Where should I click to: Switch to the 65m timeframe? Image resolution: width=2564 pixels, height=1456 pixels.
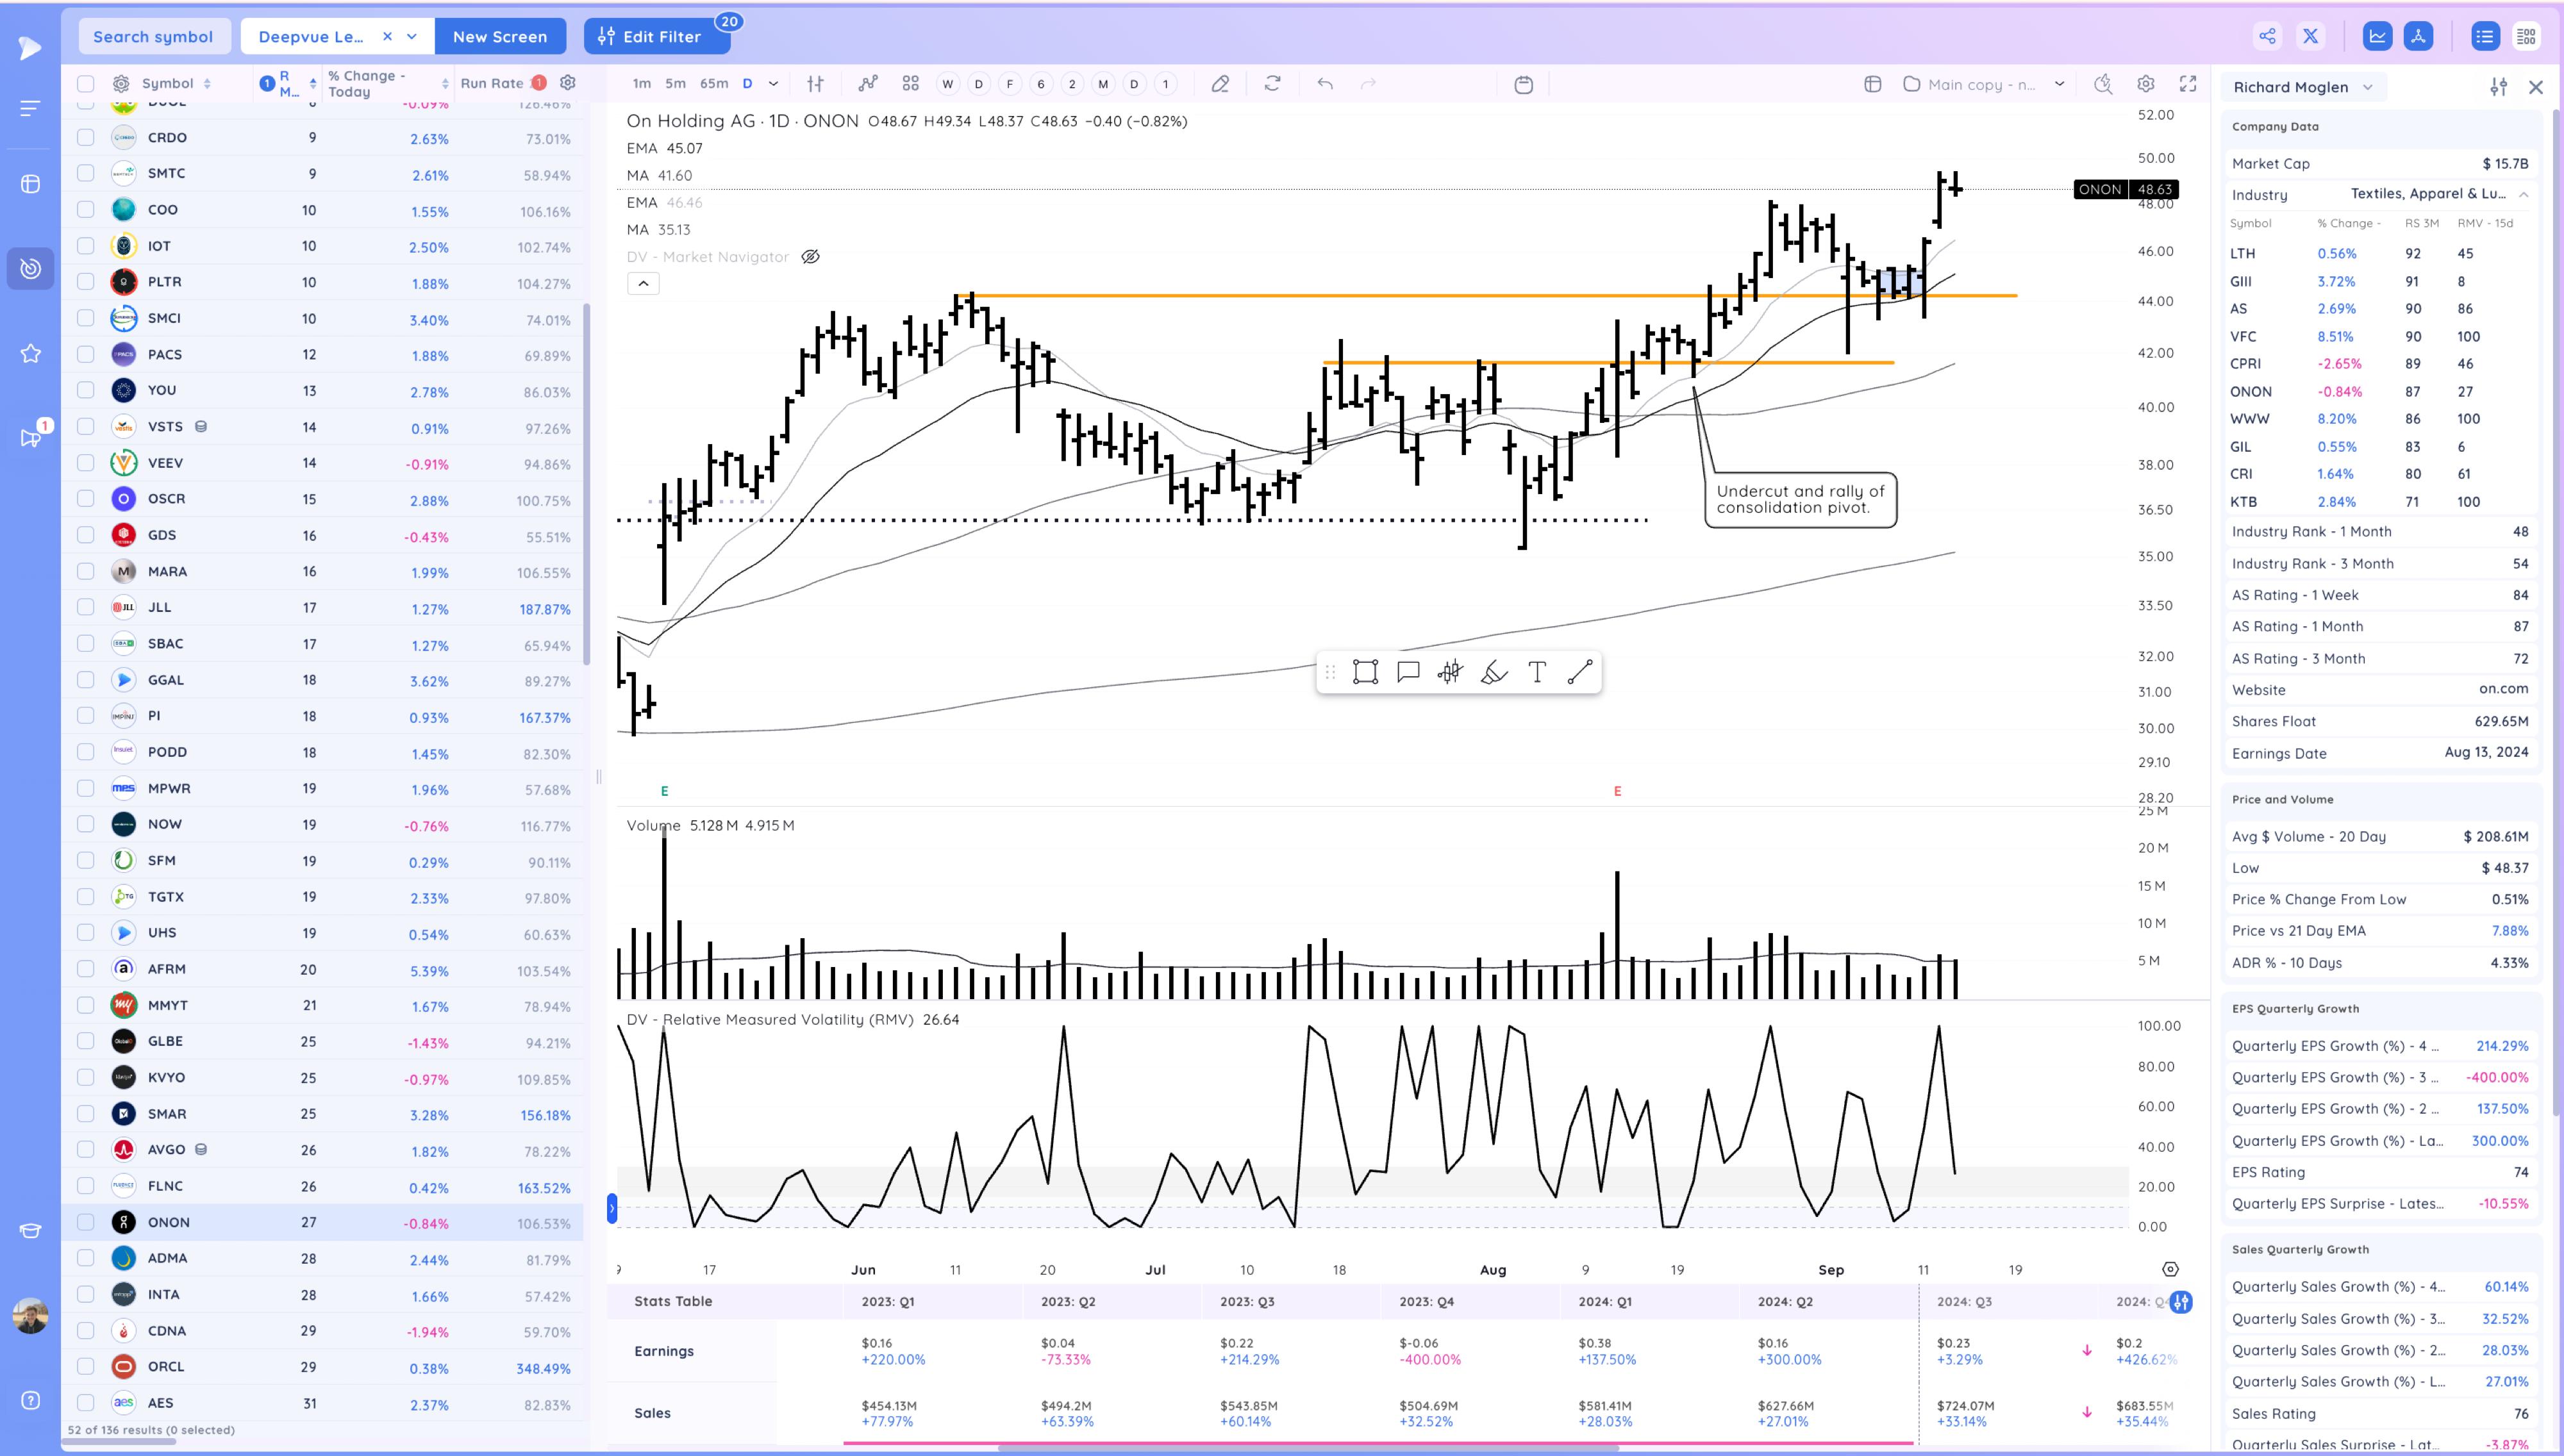pos(714,84)
